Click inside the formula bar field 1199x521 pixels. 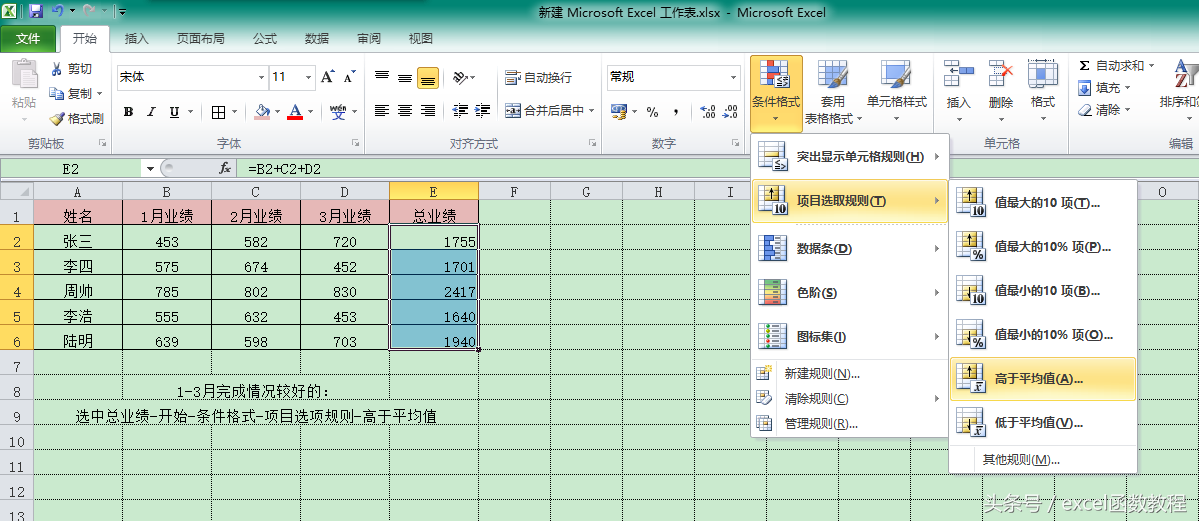(717, 168)
